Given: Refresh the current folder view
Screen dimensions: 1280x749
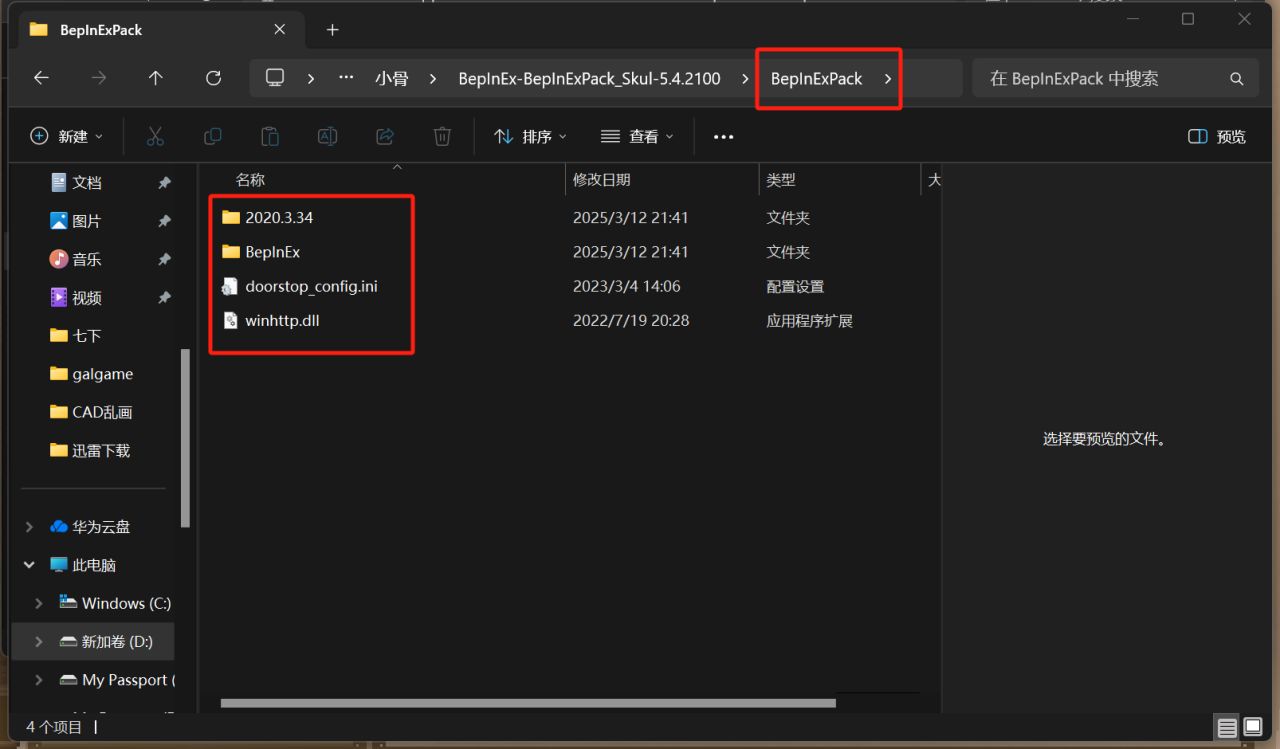Looking at the screenshot, I should (x=213, y=78).
